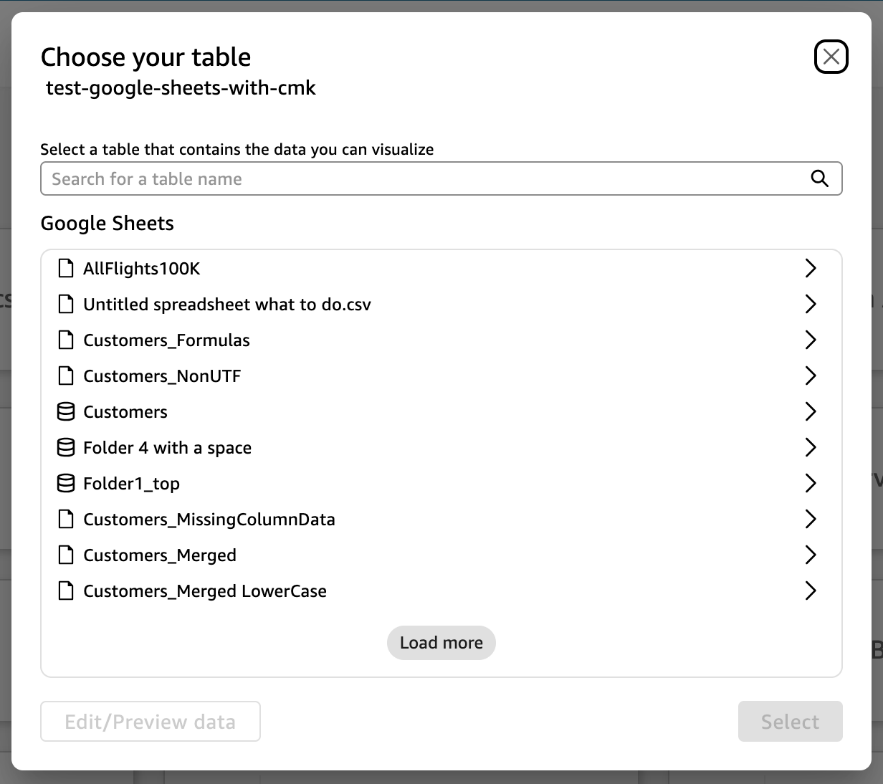Click the Folder 4 with a space icon
This screenshot has height=784, width=883.
tap(66, 448)
